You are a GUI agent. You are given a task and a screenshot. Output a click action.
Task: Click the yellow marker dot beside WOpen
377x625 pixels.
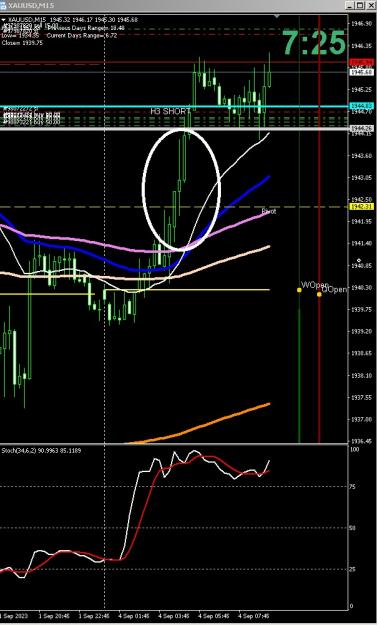pos(299,290)
